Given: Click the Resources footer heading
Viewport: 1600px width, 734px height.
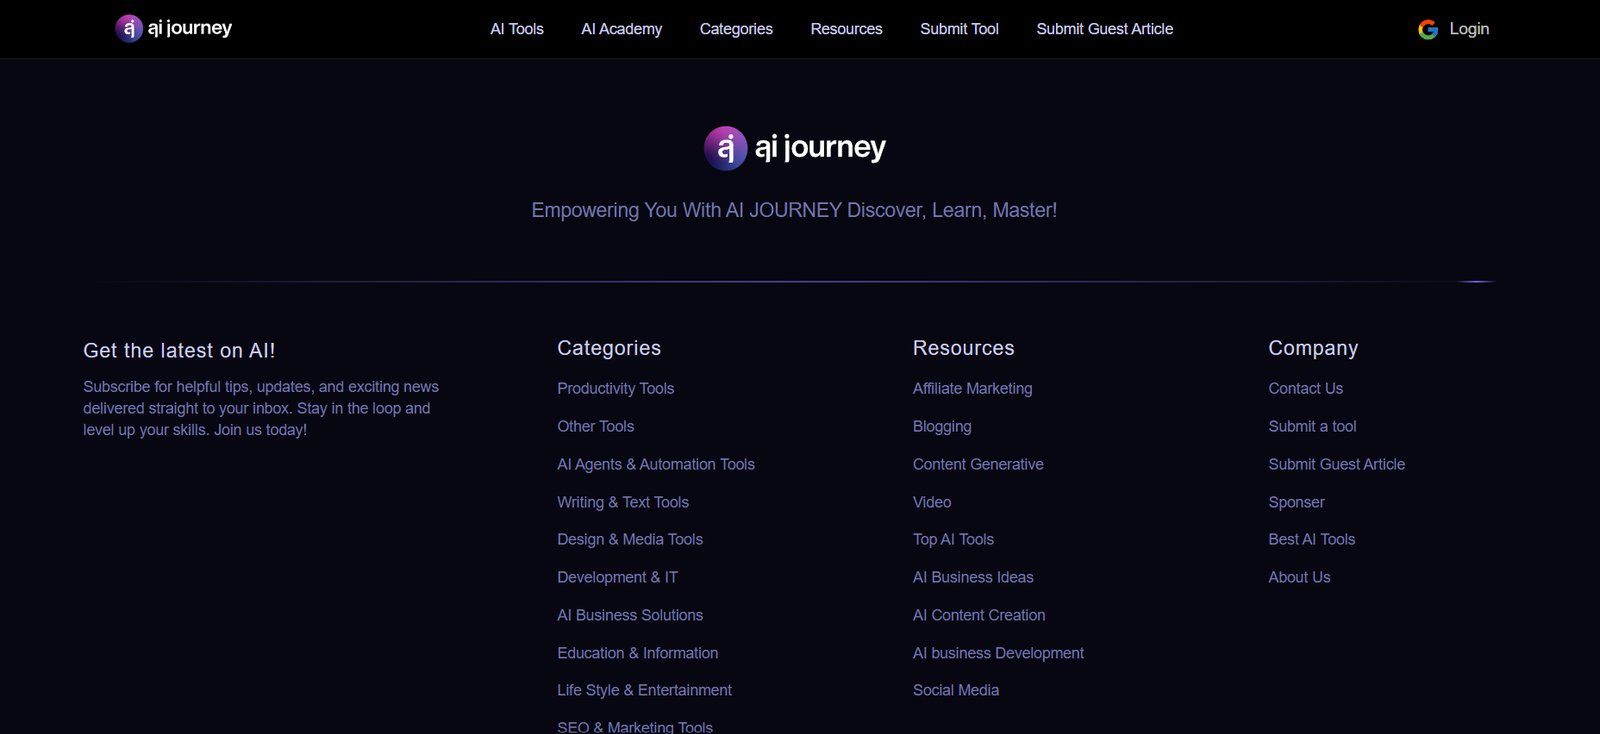Looking at the screenshot, I should 964,348.
